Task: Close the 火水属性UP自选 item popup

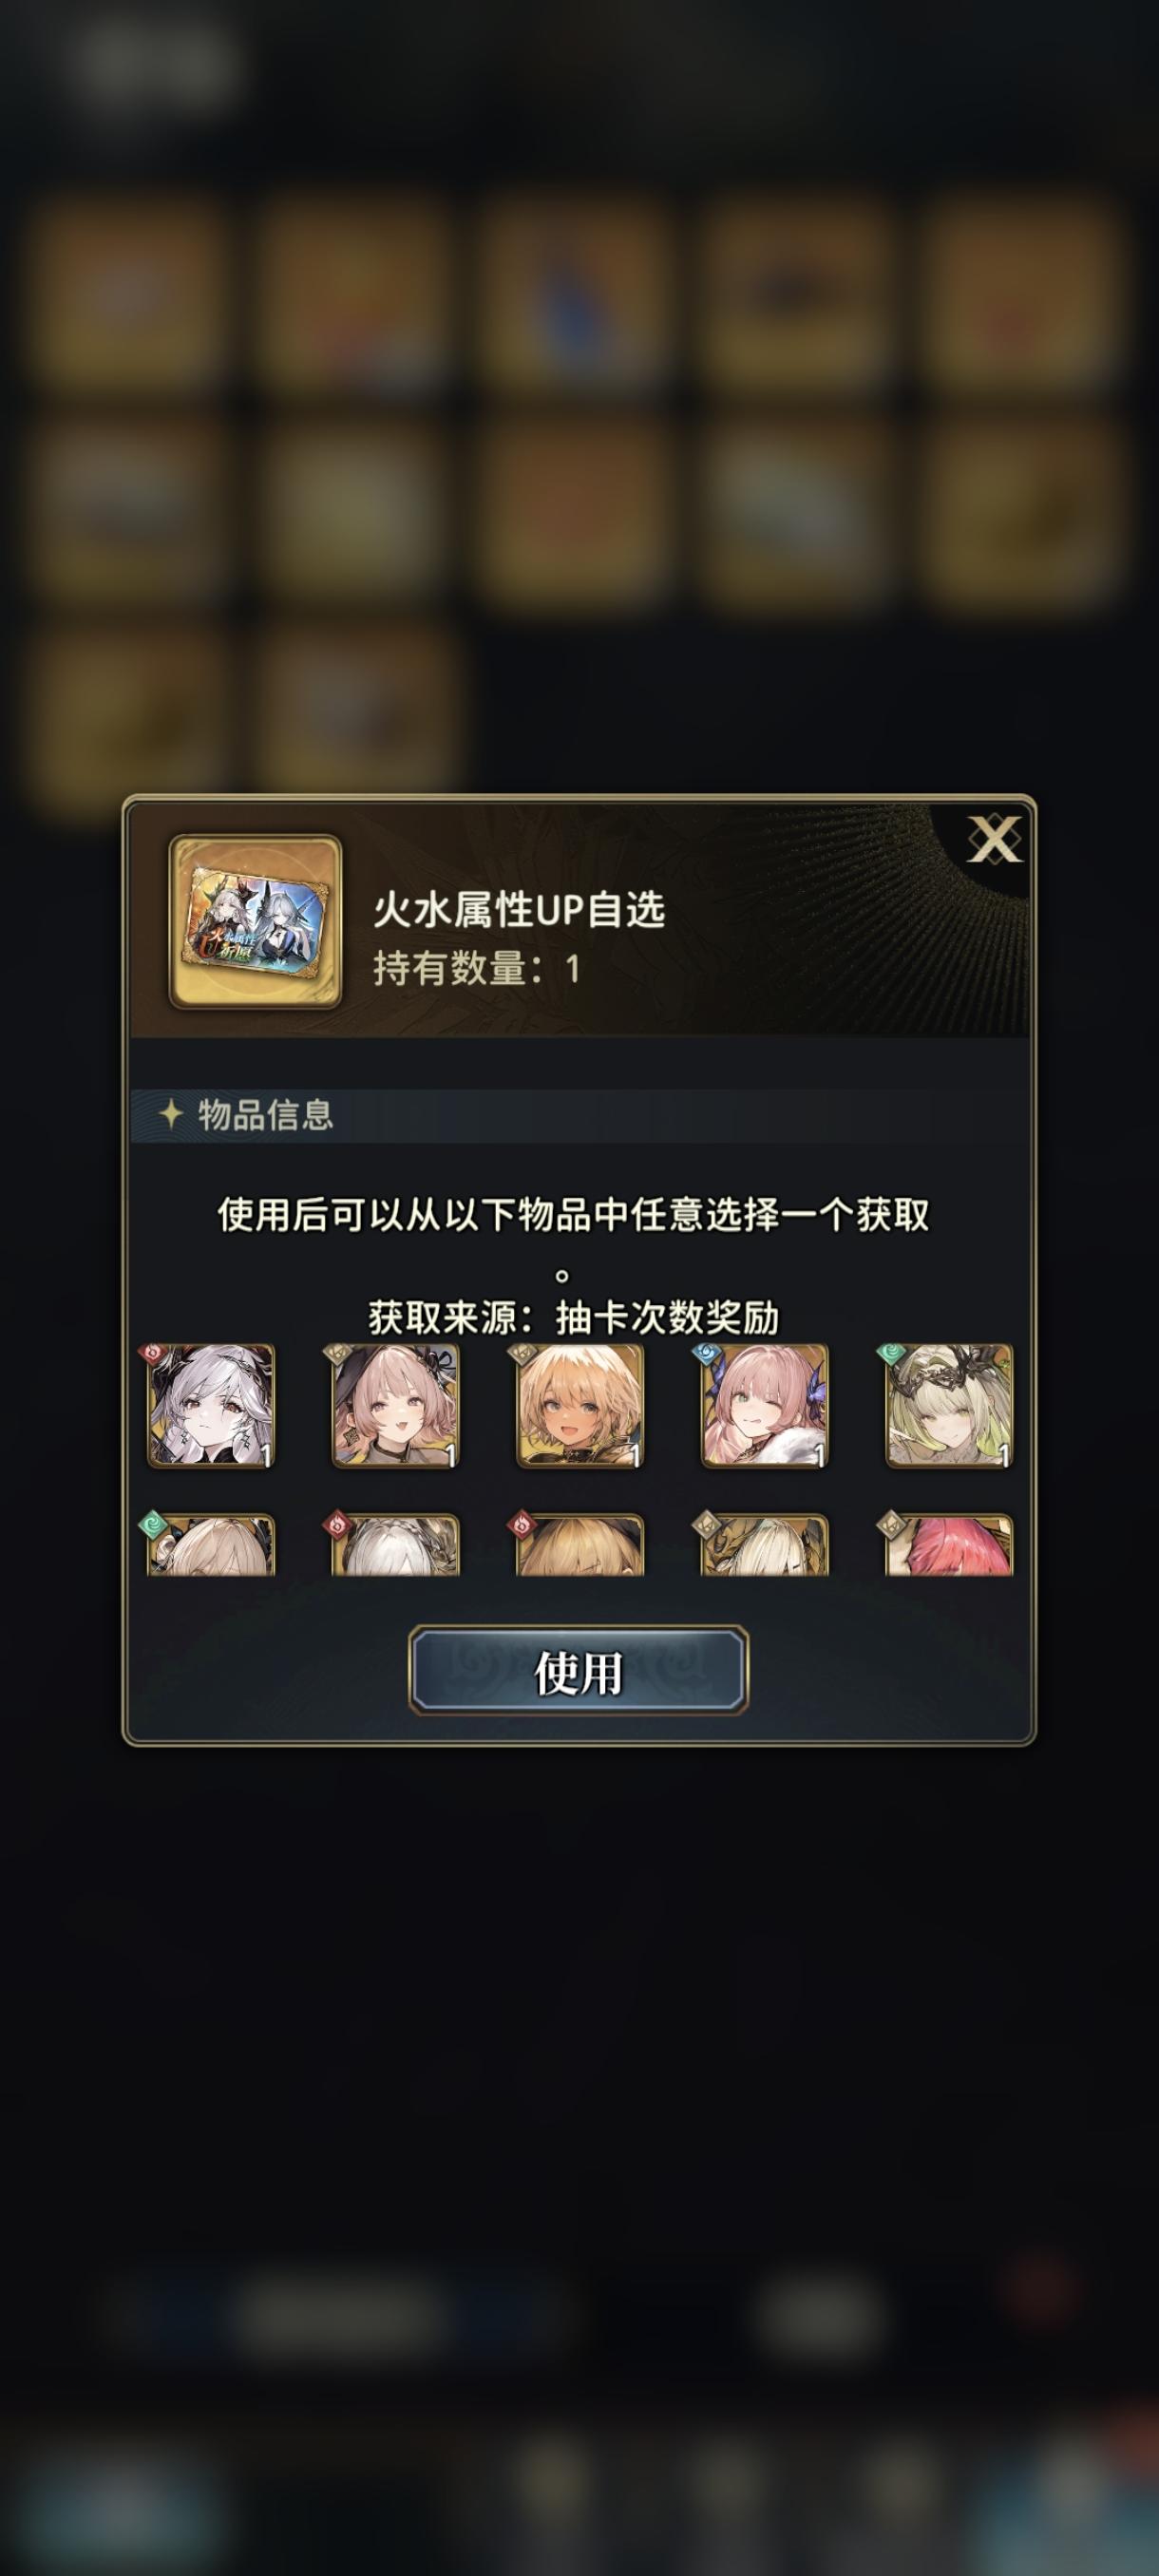Action: click(x=993, y=839)
